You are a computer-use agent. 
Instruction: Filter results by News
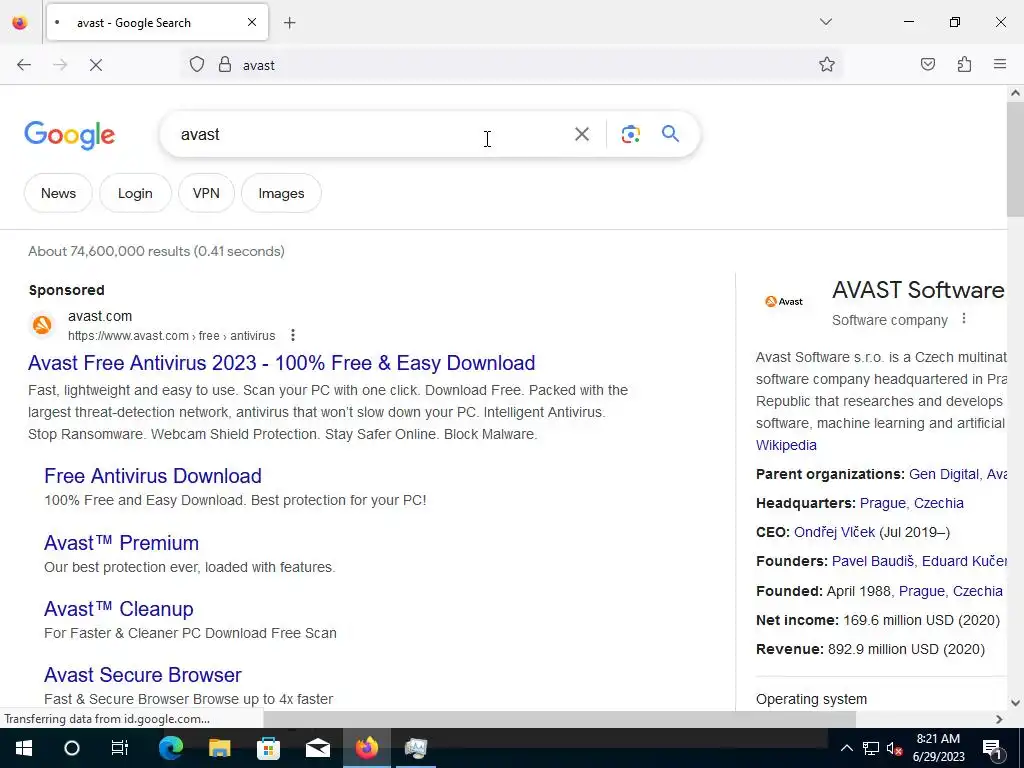coord(58,193)
